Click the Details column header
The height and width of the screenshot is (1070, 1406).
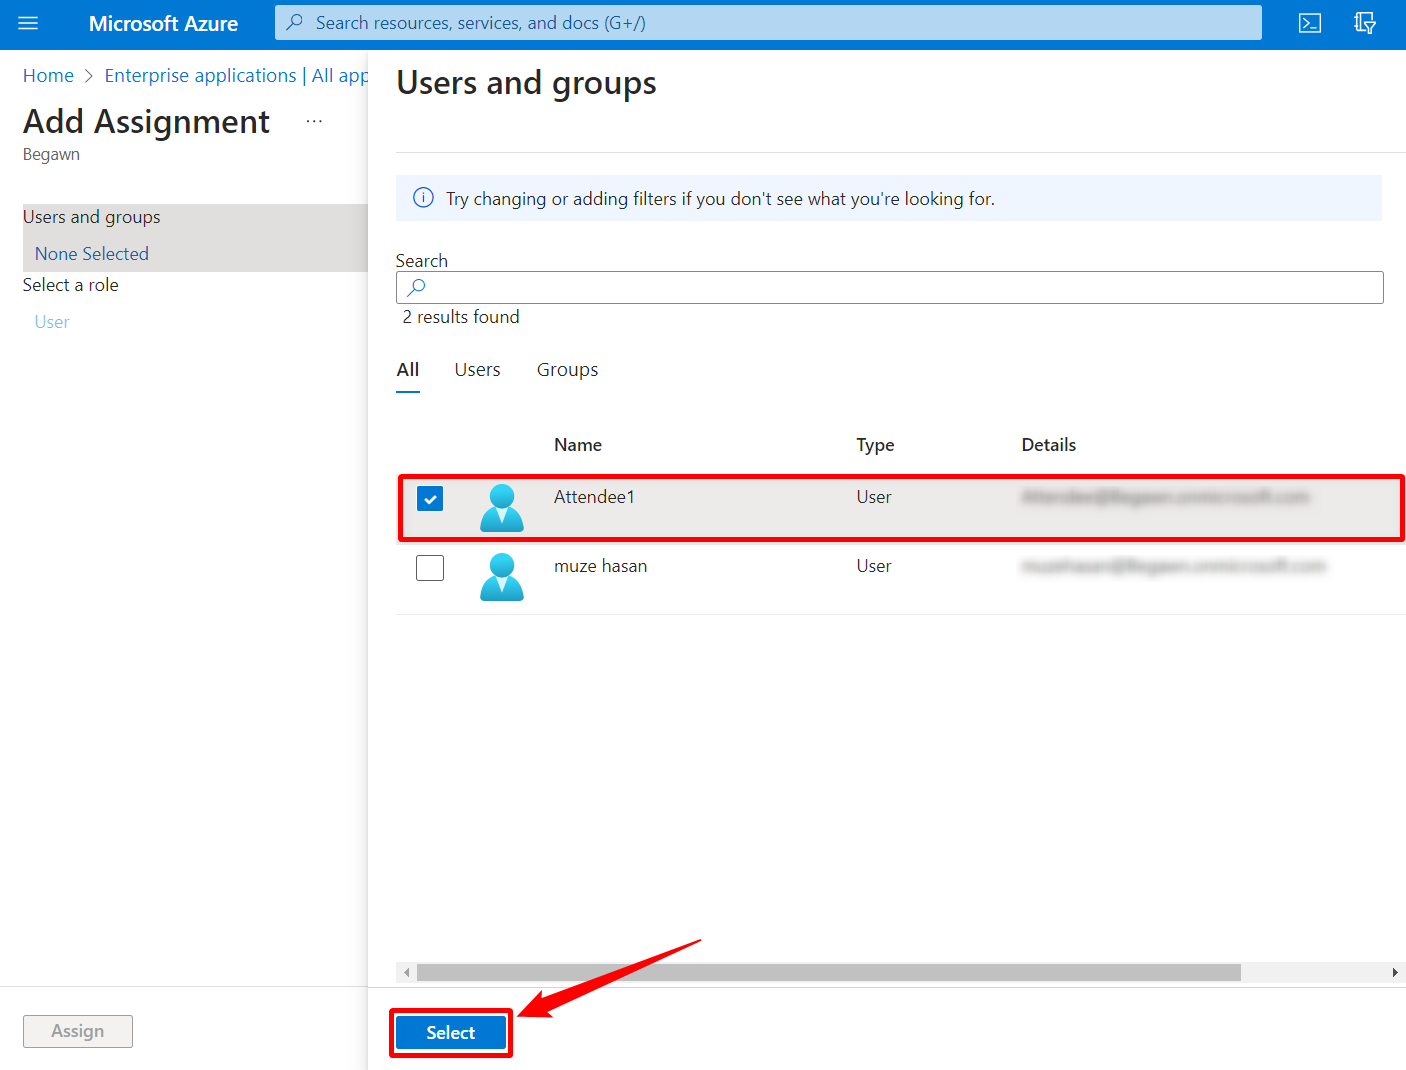click(1049, 445)
